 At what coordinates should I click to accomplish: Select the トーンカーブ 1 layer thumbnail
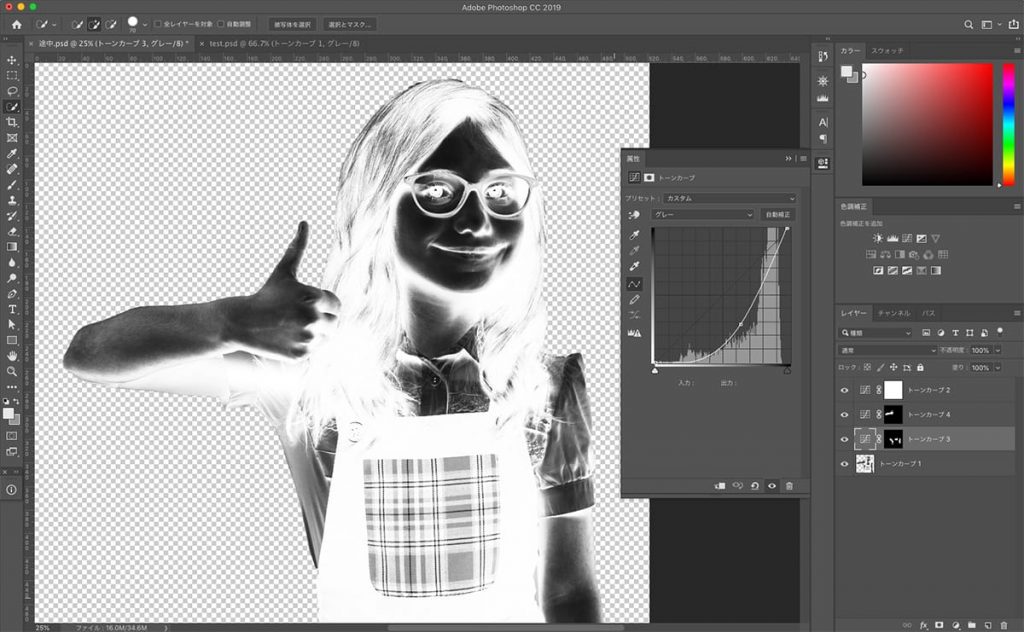click(865, 464)
